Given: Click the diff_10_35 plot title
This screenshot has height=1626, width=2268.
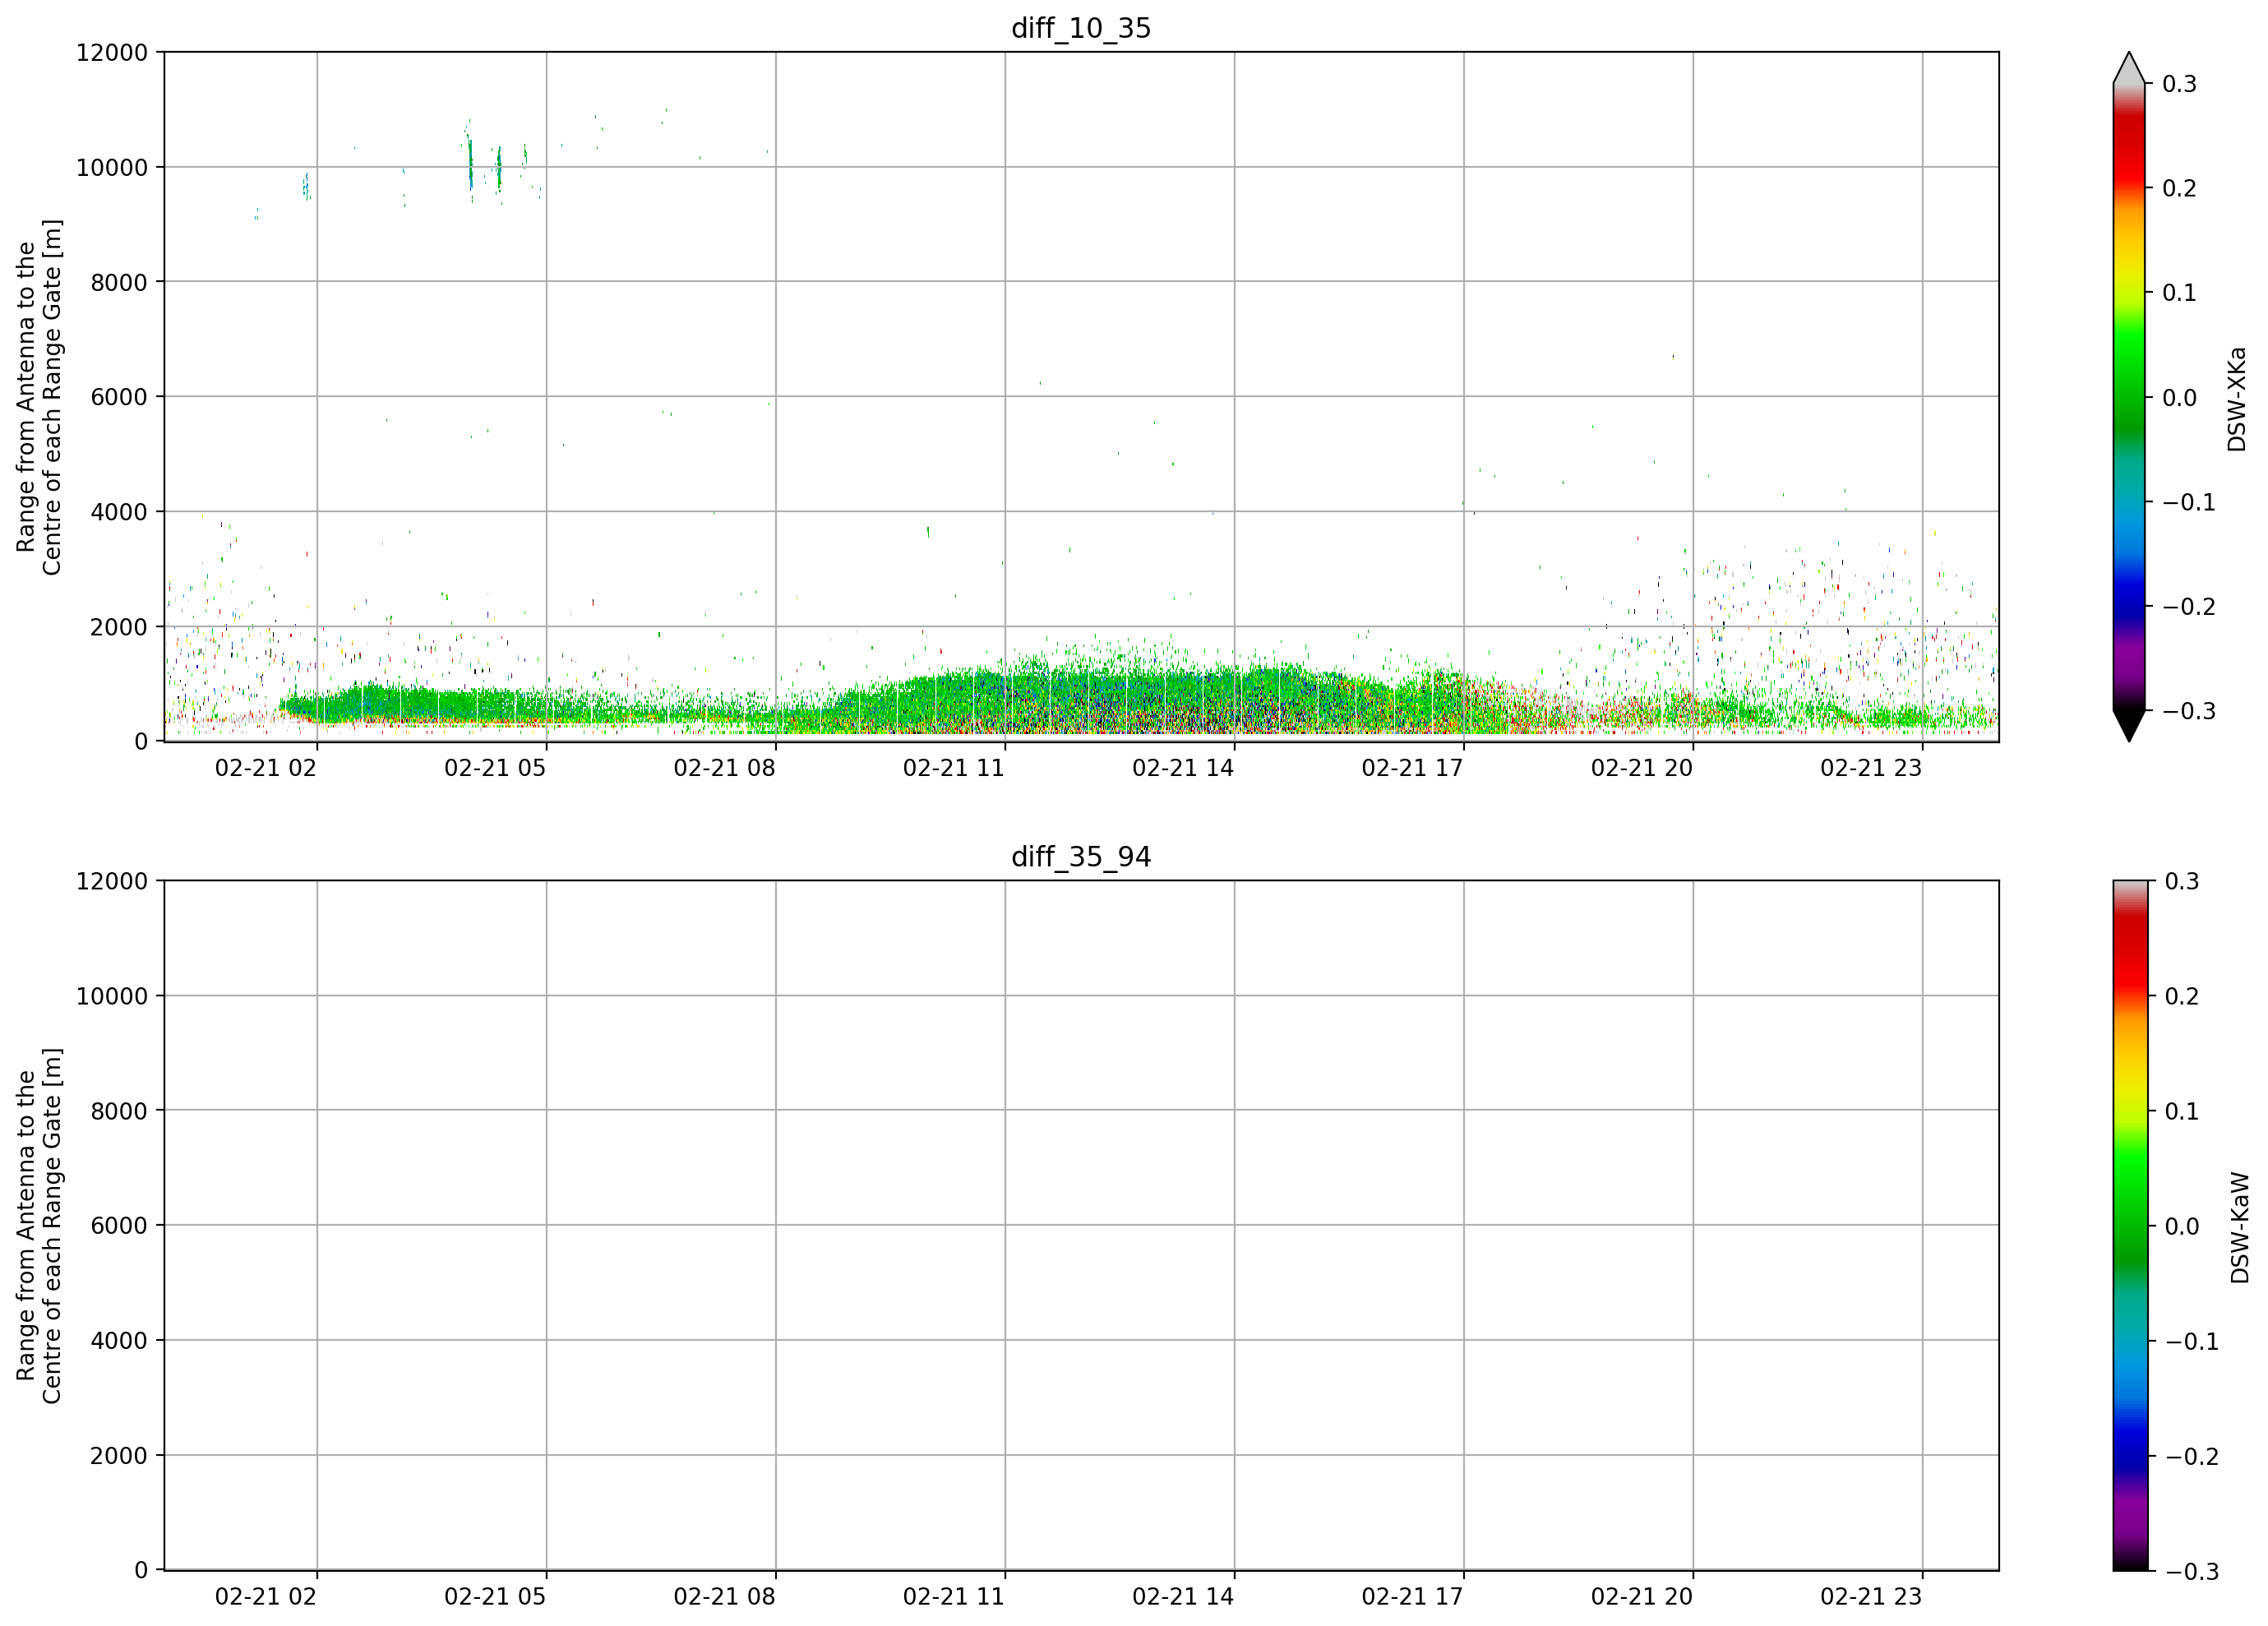Looking at the screenshot, I should pyautogui.click(x=1081, y=28).
